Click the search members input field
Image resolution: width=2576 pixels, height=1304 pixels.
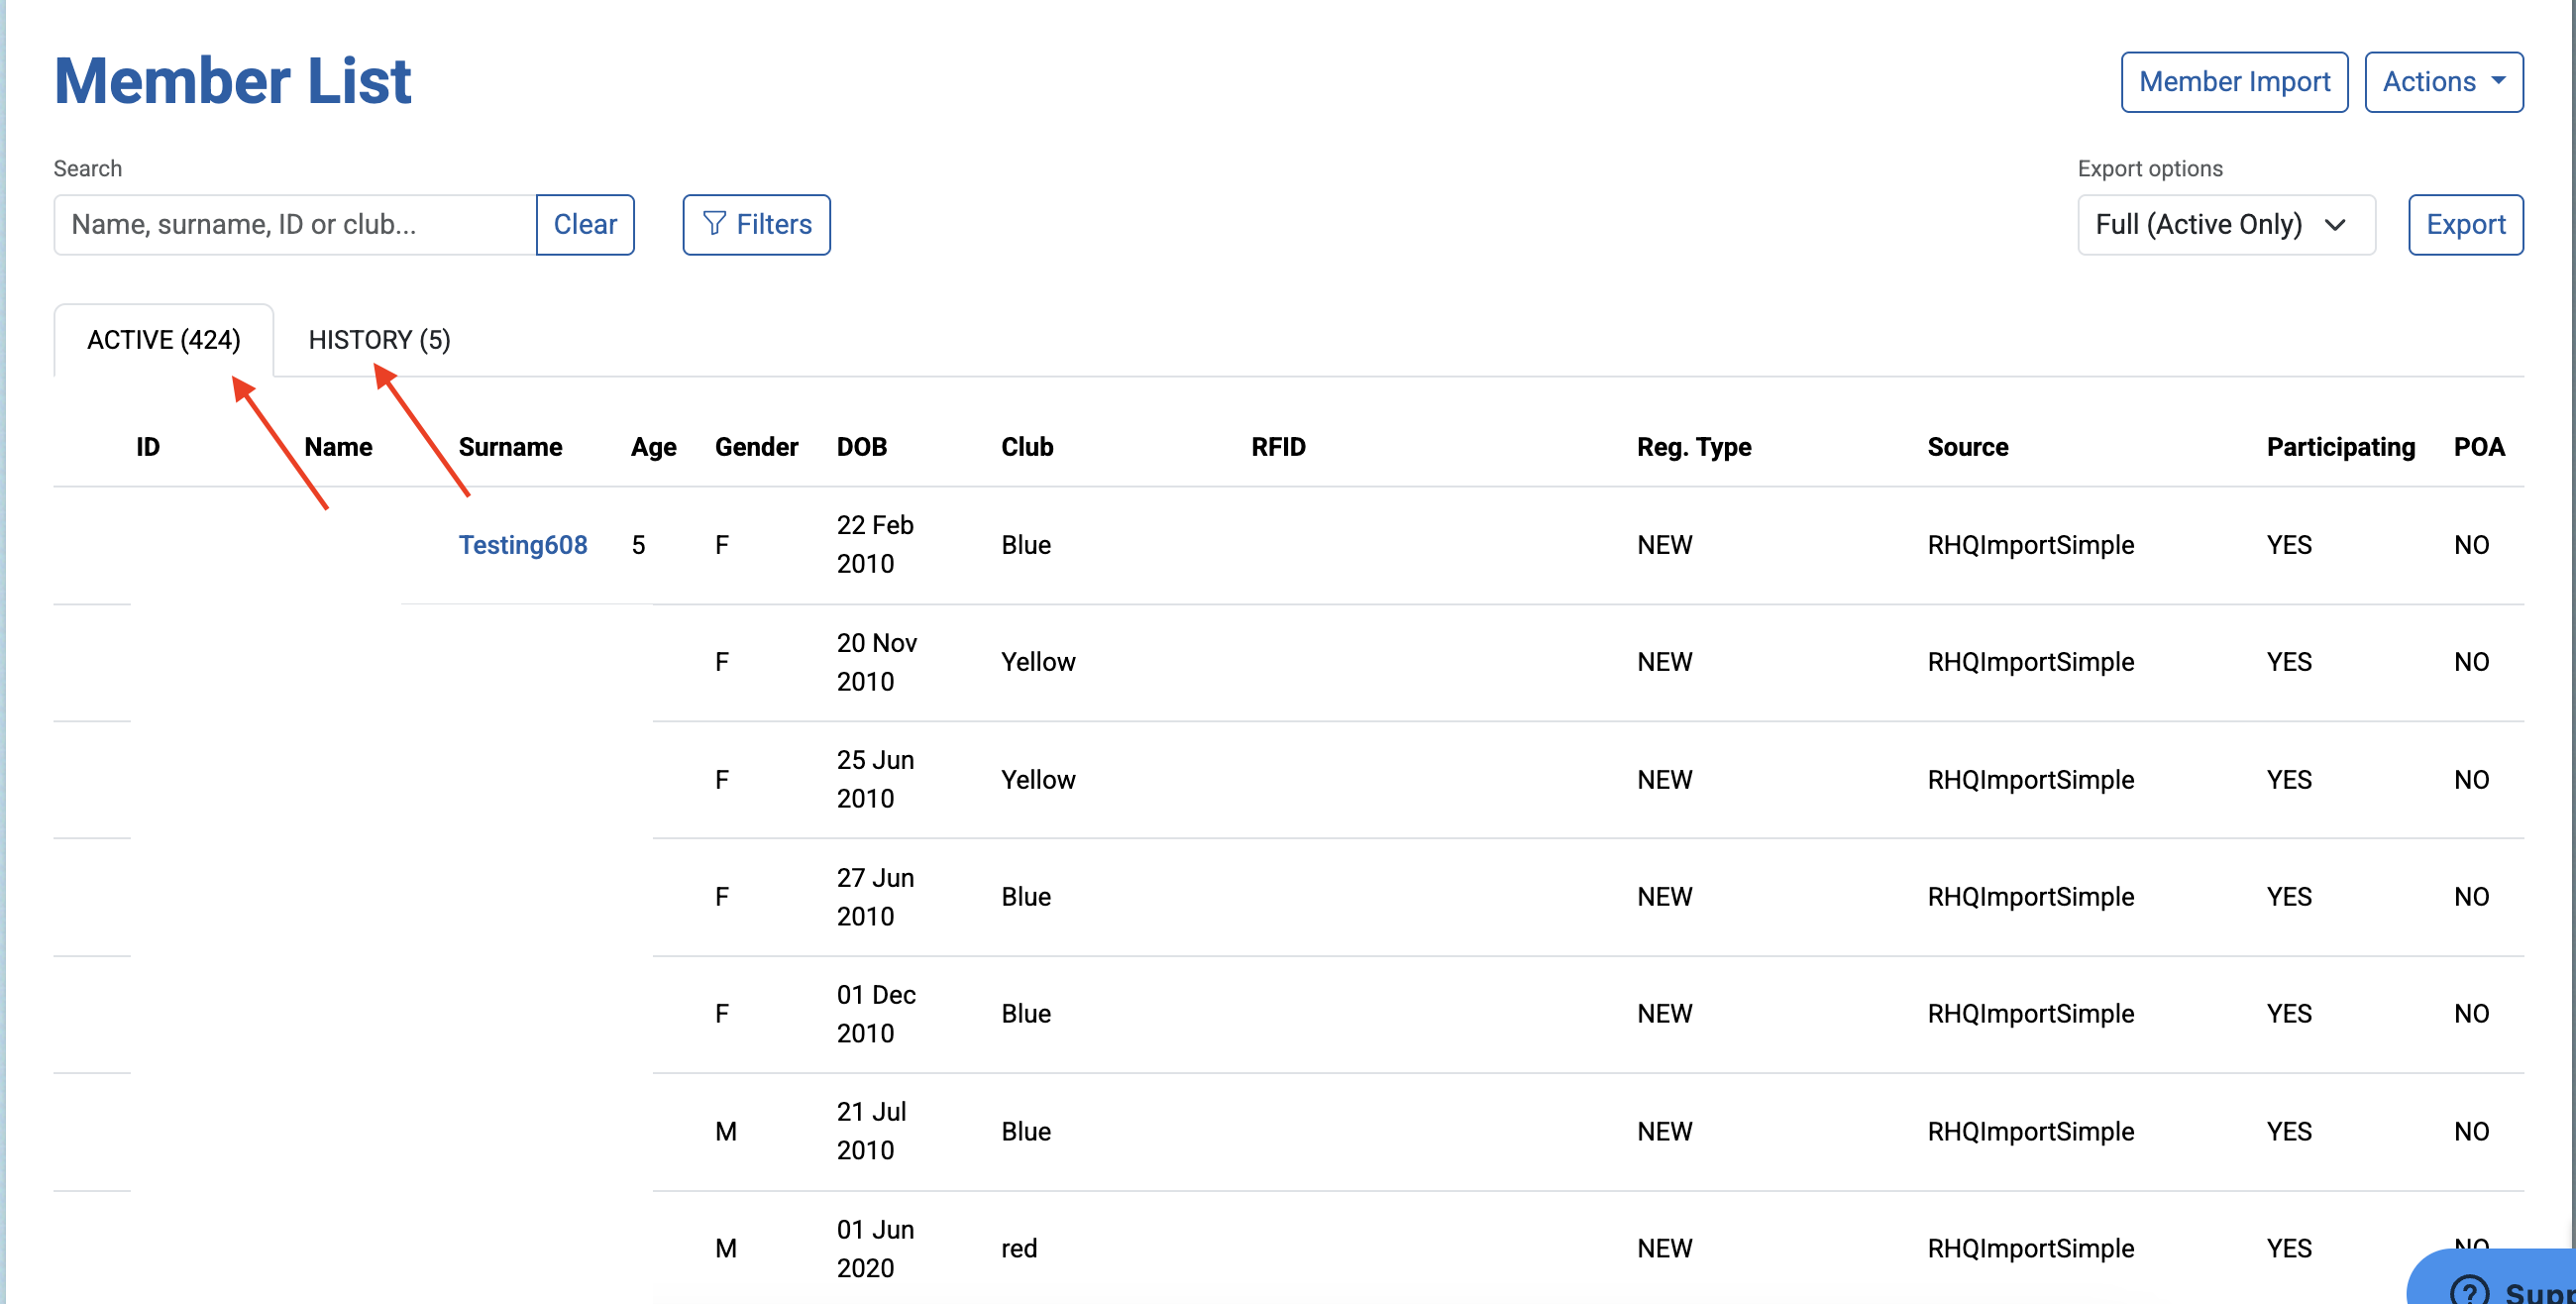pyautogui.click(x=295, y=224)
